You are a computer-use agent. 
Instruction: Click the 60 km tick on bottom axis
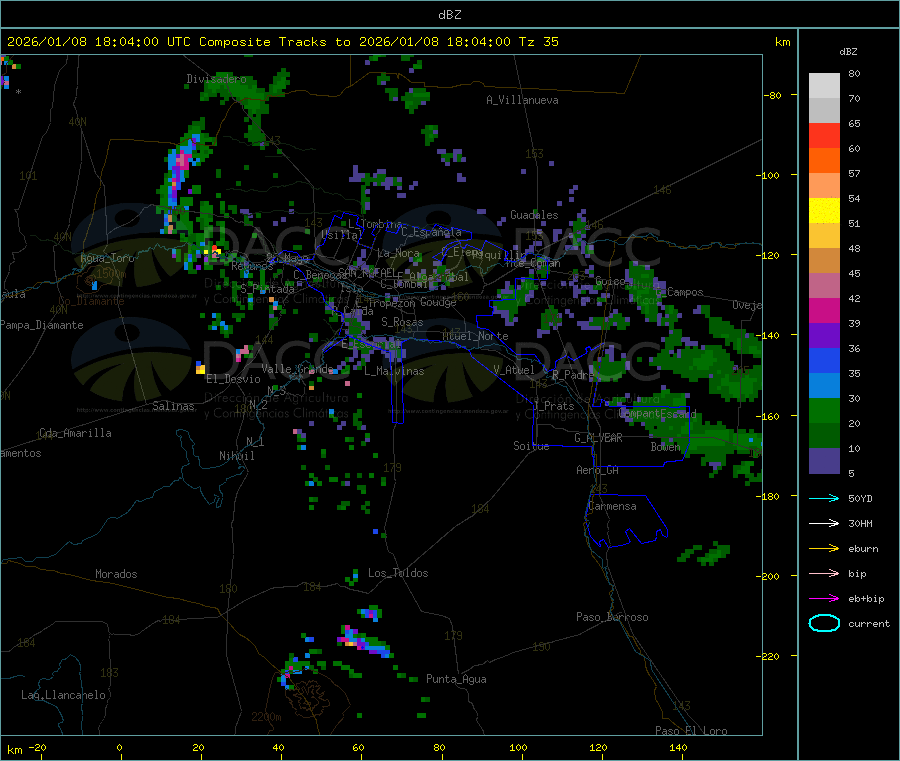pos(358,747)
